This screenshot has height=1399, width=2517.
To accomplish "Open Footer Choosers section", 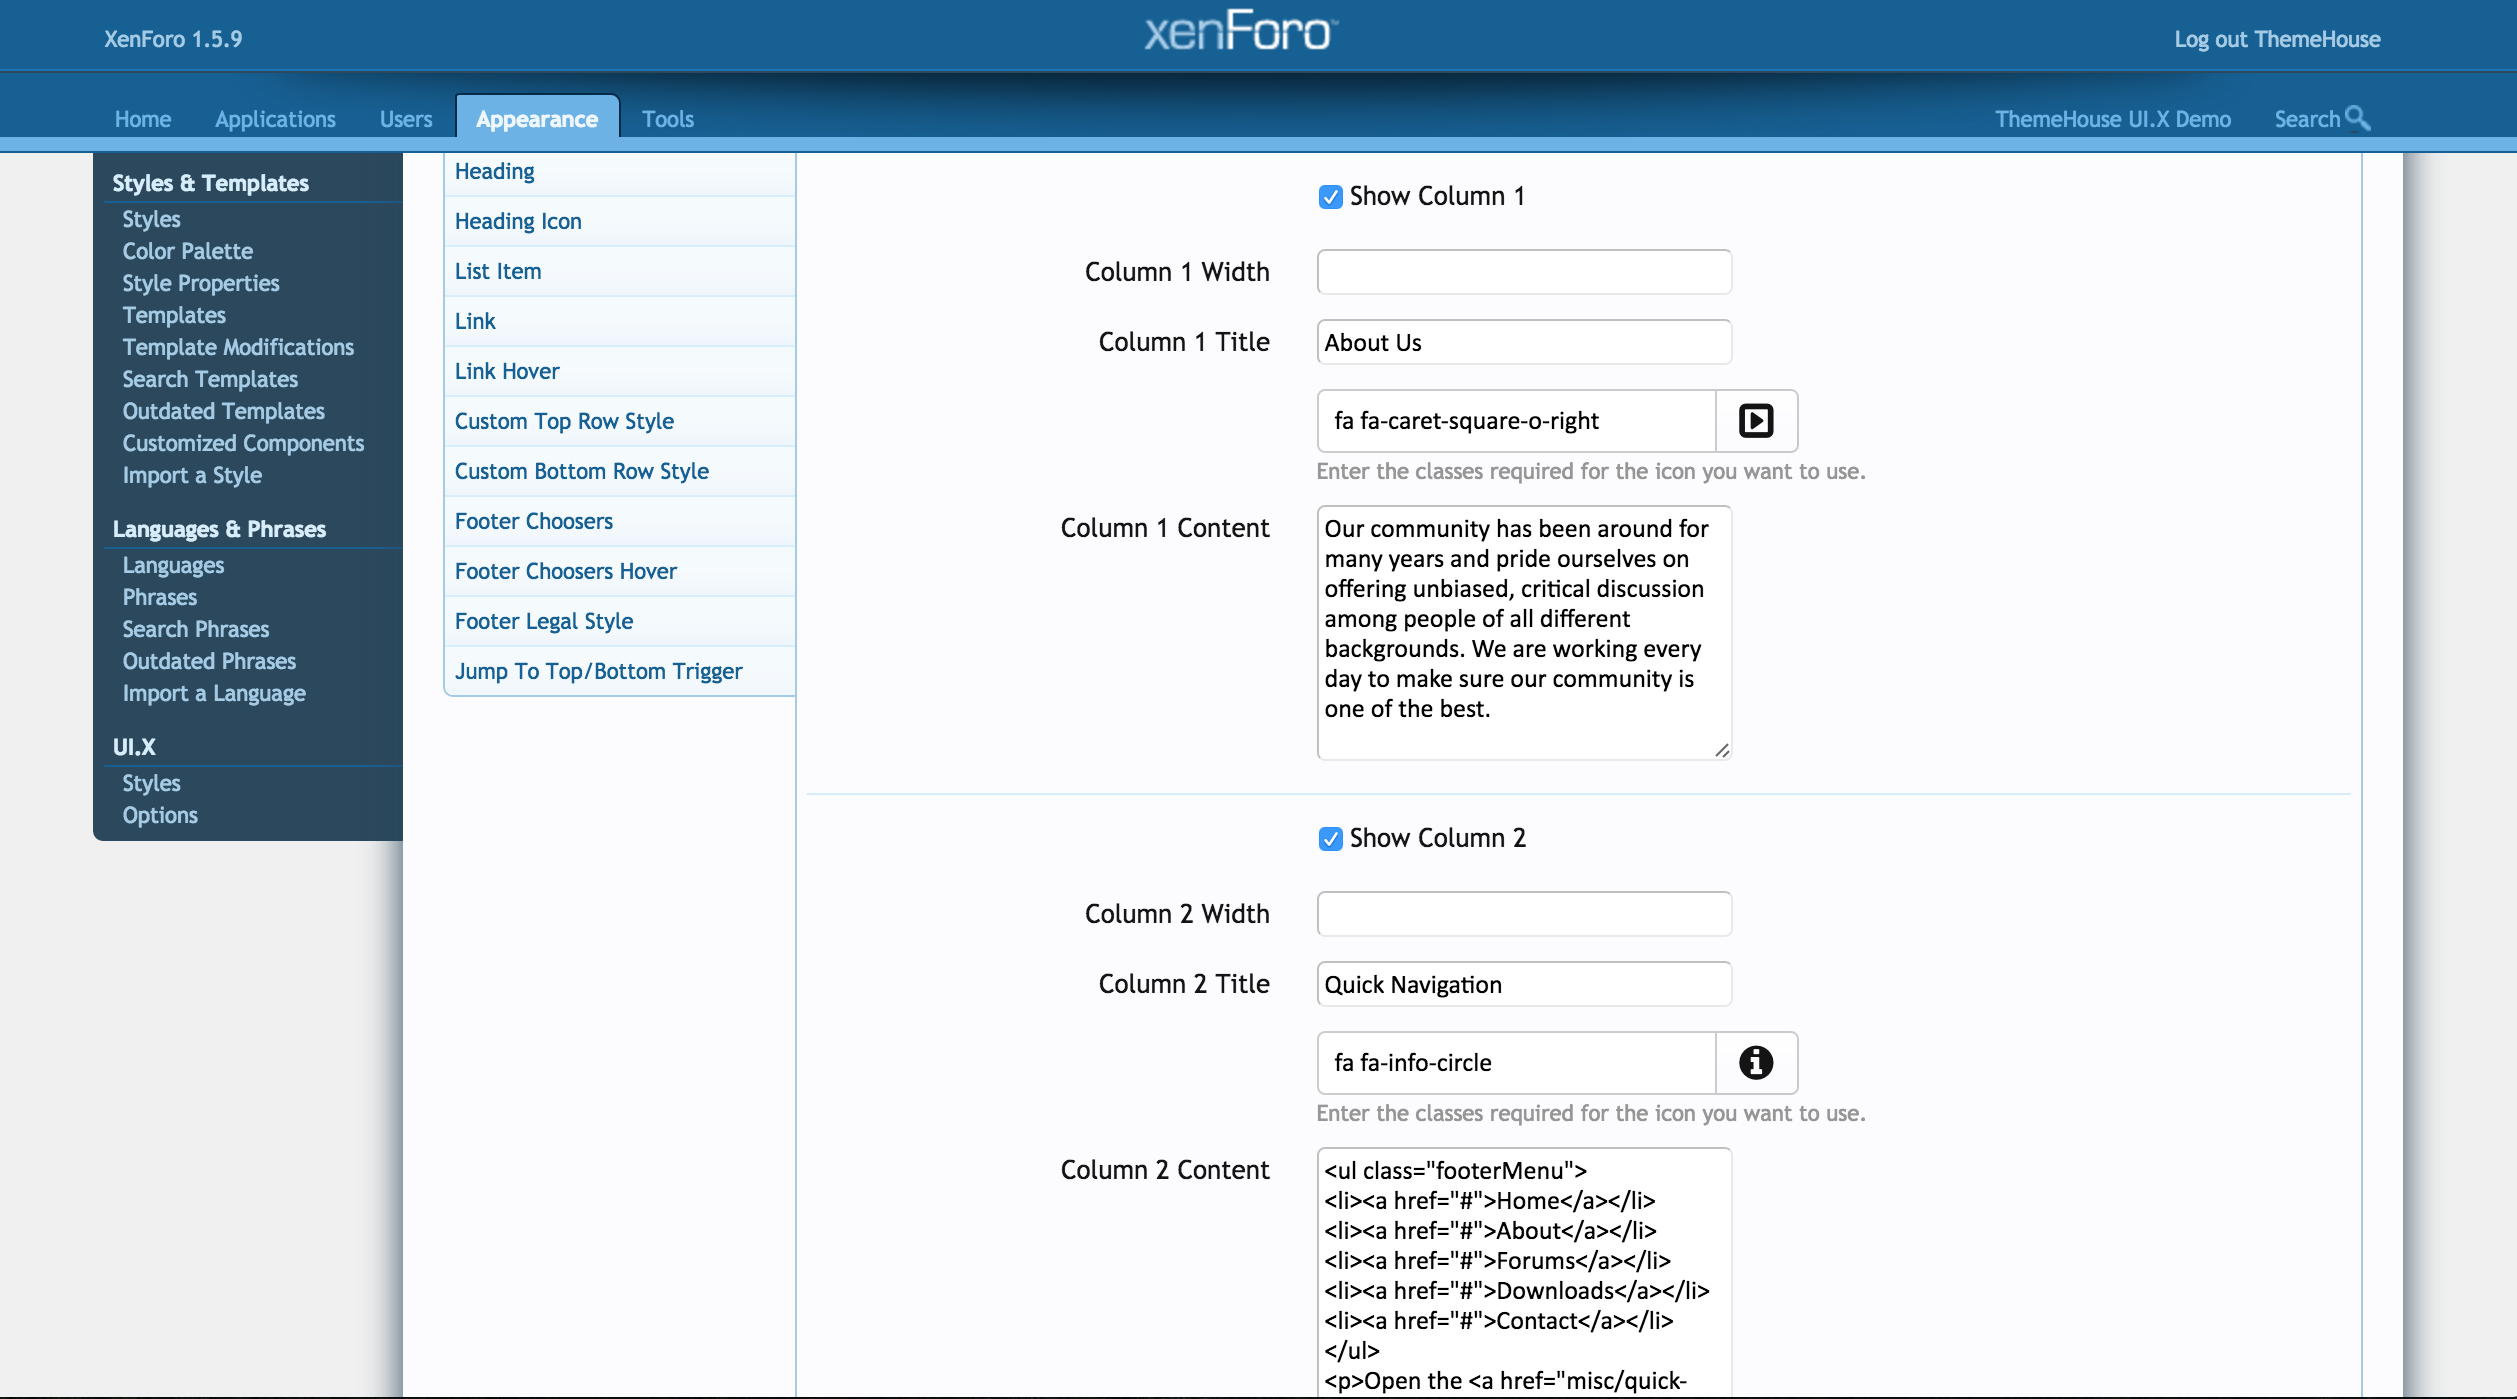I will (x=620, y=522).
